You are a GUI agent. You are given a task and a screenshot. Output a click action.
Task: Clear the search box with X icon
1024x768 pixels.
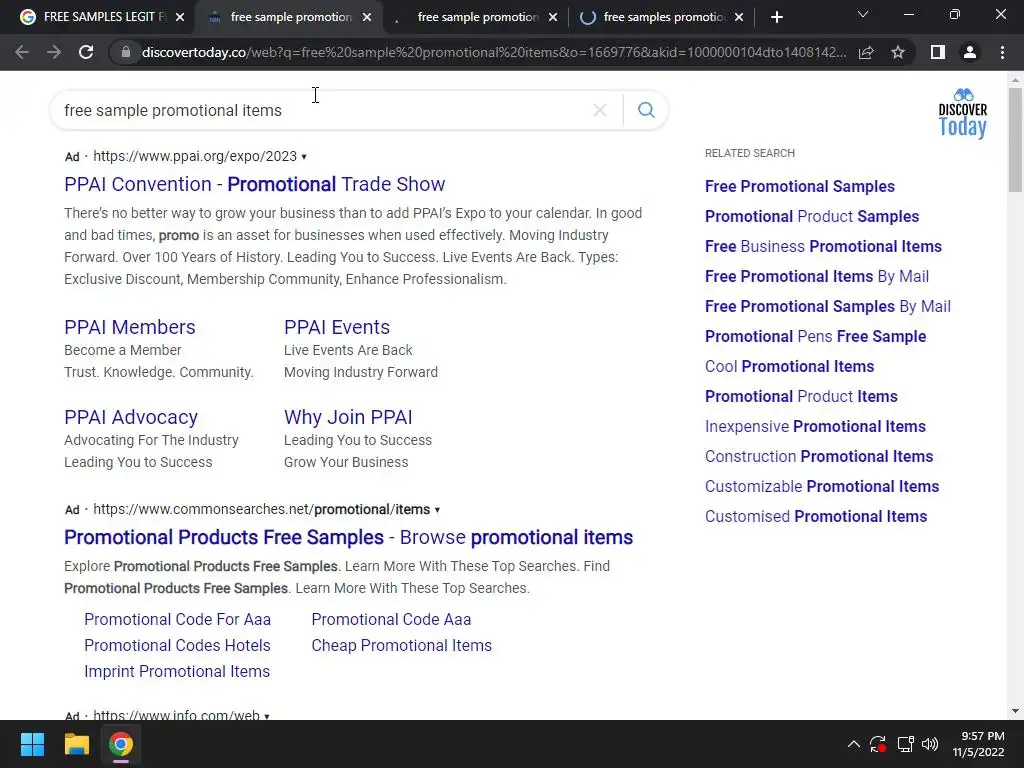click(600, 110)
